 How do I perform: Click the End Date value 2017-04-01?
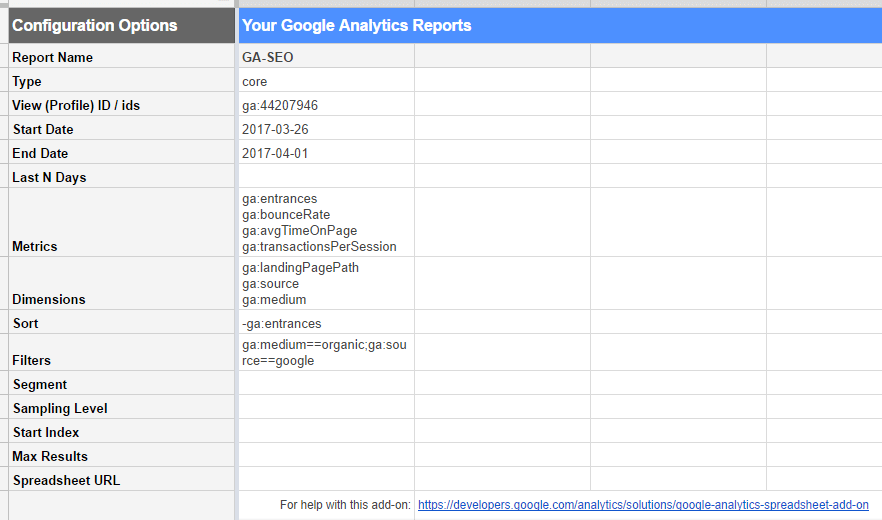tap(326, 153)
